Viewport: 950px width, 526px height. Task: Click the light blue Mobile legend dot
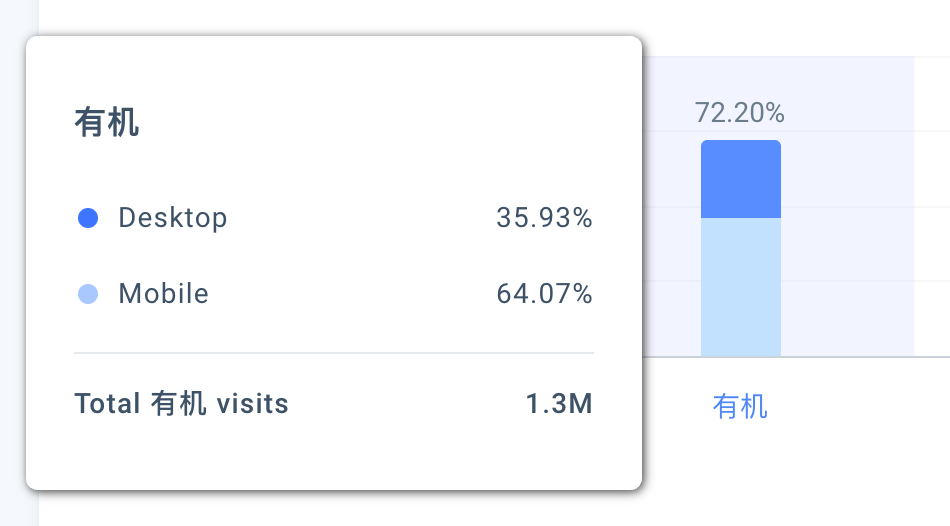pyautogui.click(x=88, y=294)
